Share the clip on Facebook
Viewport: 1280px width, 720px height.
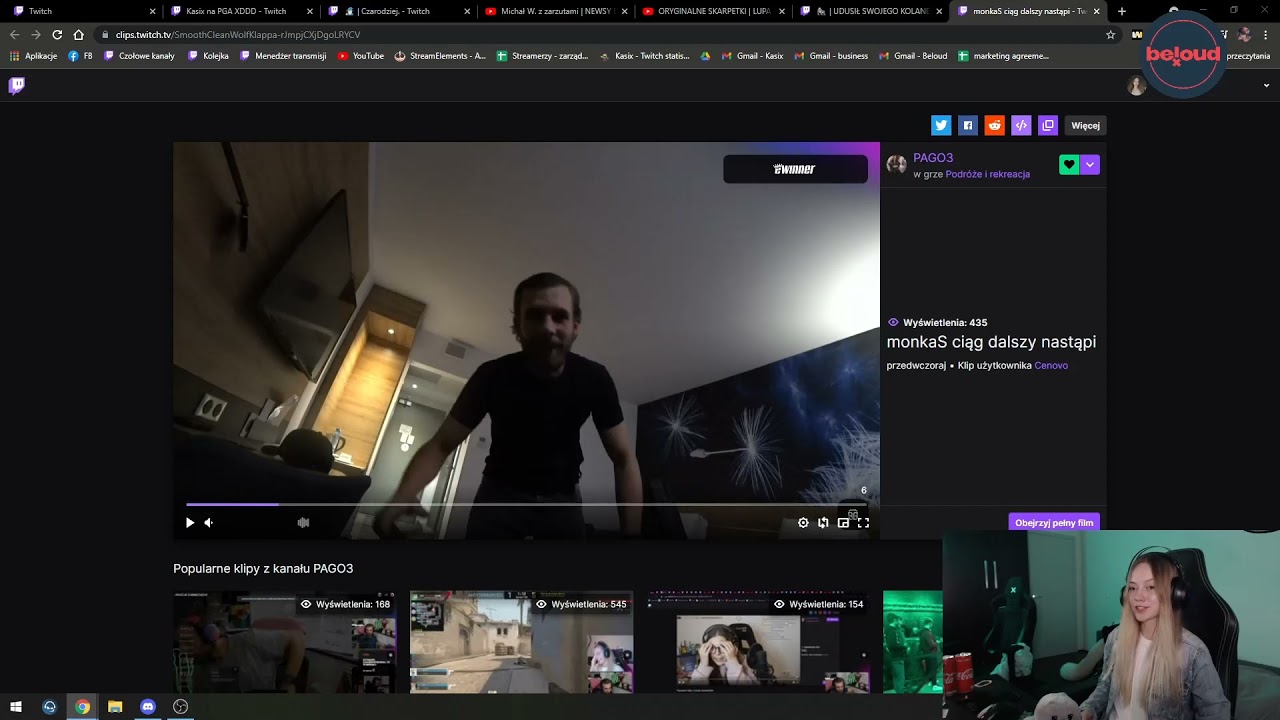pos(967,125)
